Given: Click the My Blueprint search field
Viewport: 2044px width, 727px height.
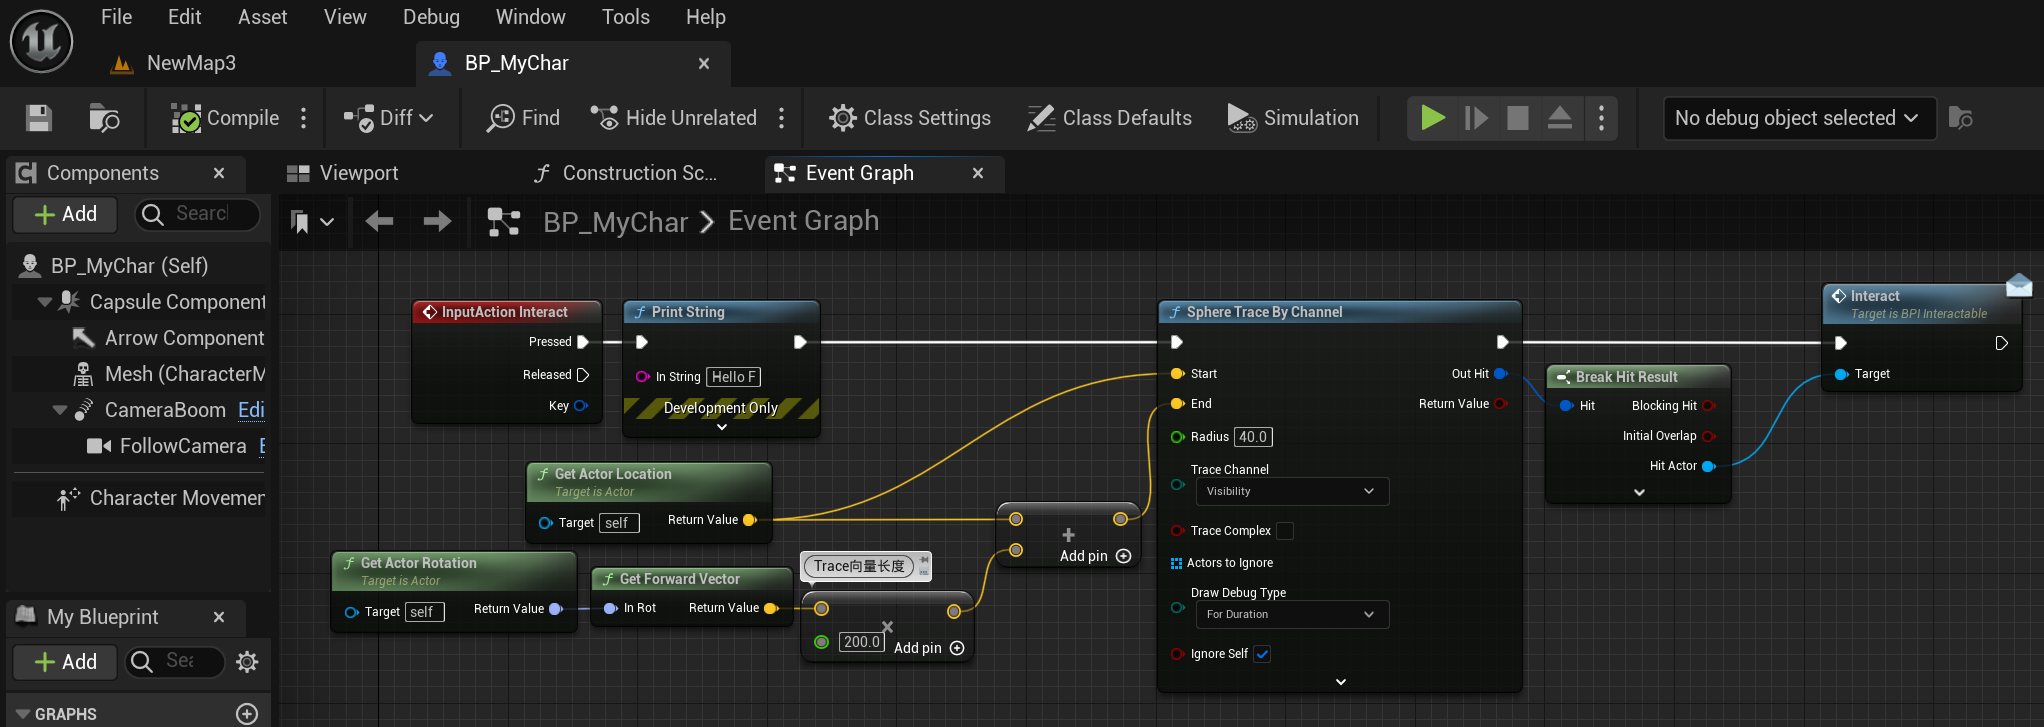Looking at the screenshot, I should point(175,661).
